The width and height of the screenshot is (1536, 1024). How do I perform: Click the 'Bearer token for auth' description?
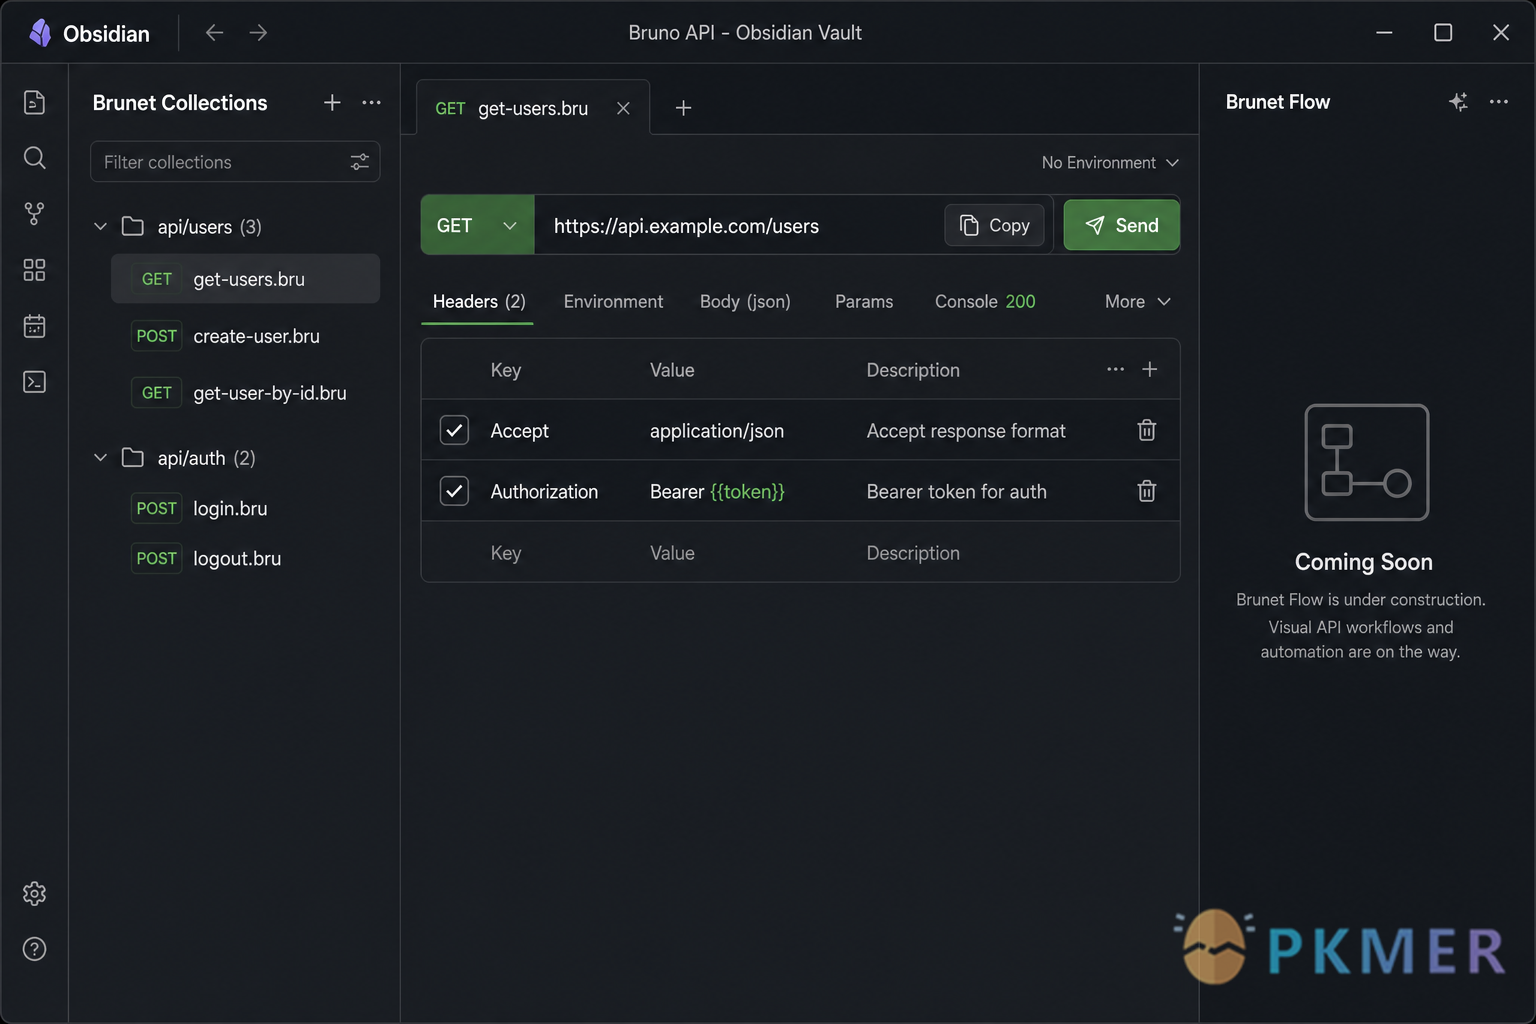956,492
